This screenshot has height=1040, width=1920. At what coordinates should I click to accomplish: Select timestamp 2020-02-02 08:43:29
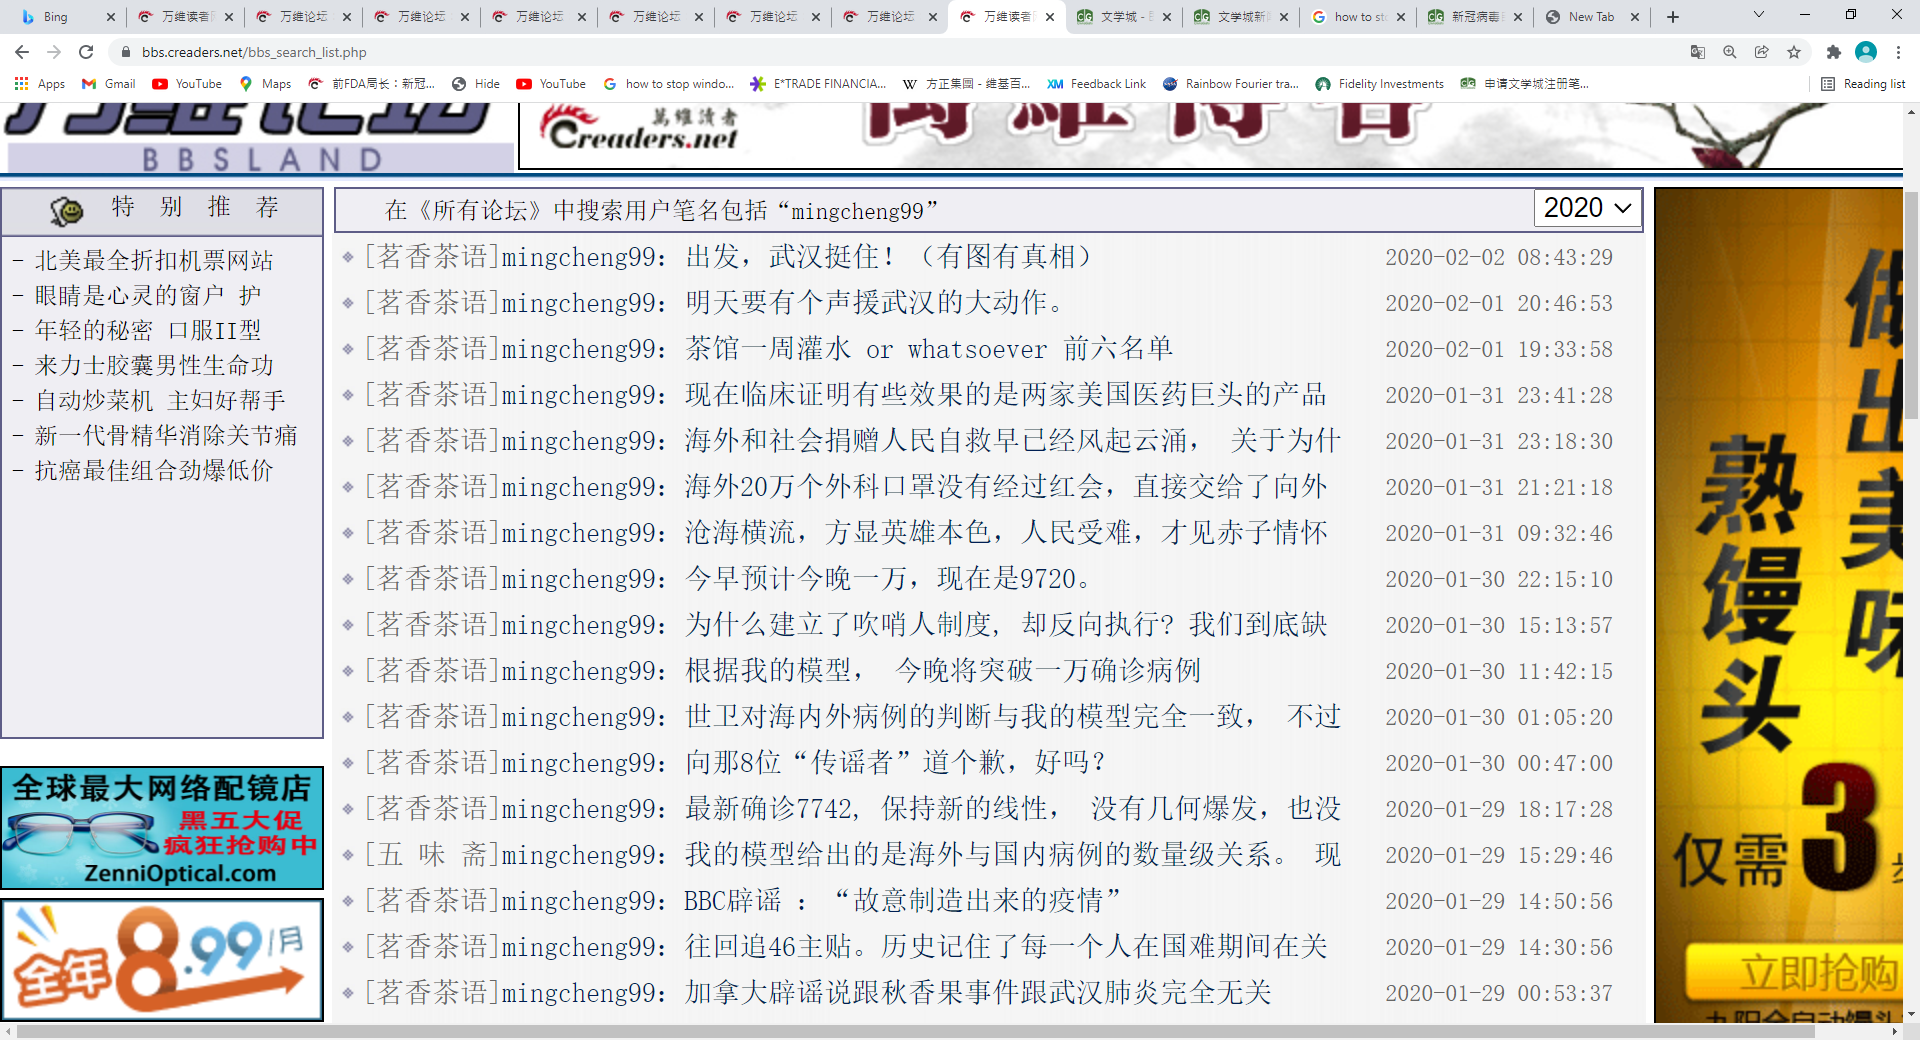[1499, 257]
